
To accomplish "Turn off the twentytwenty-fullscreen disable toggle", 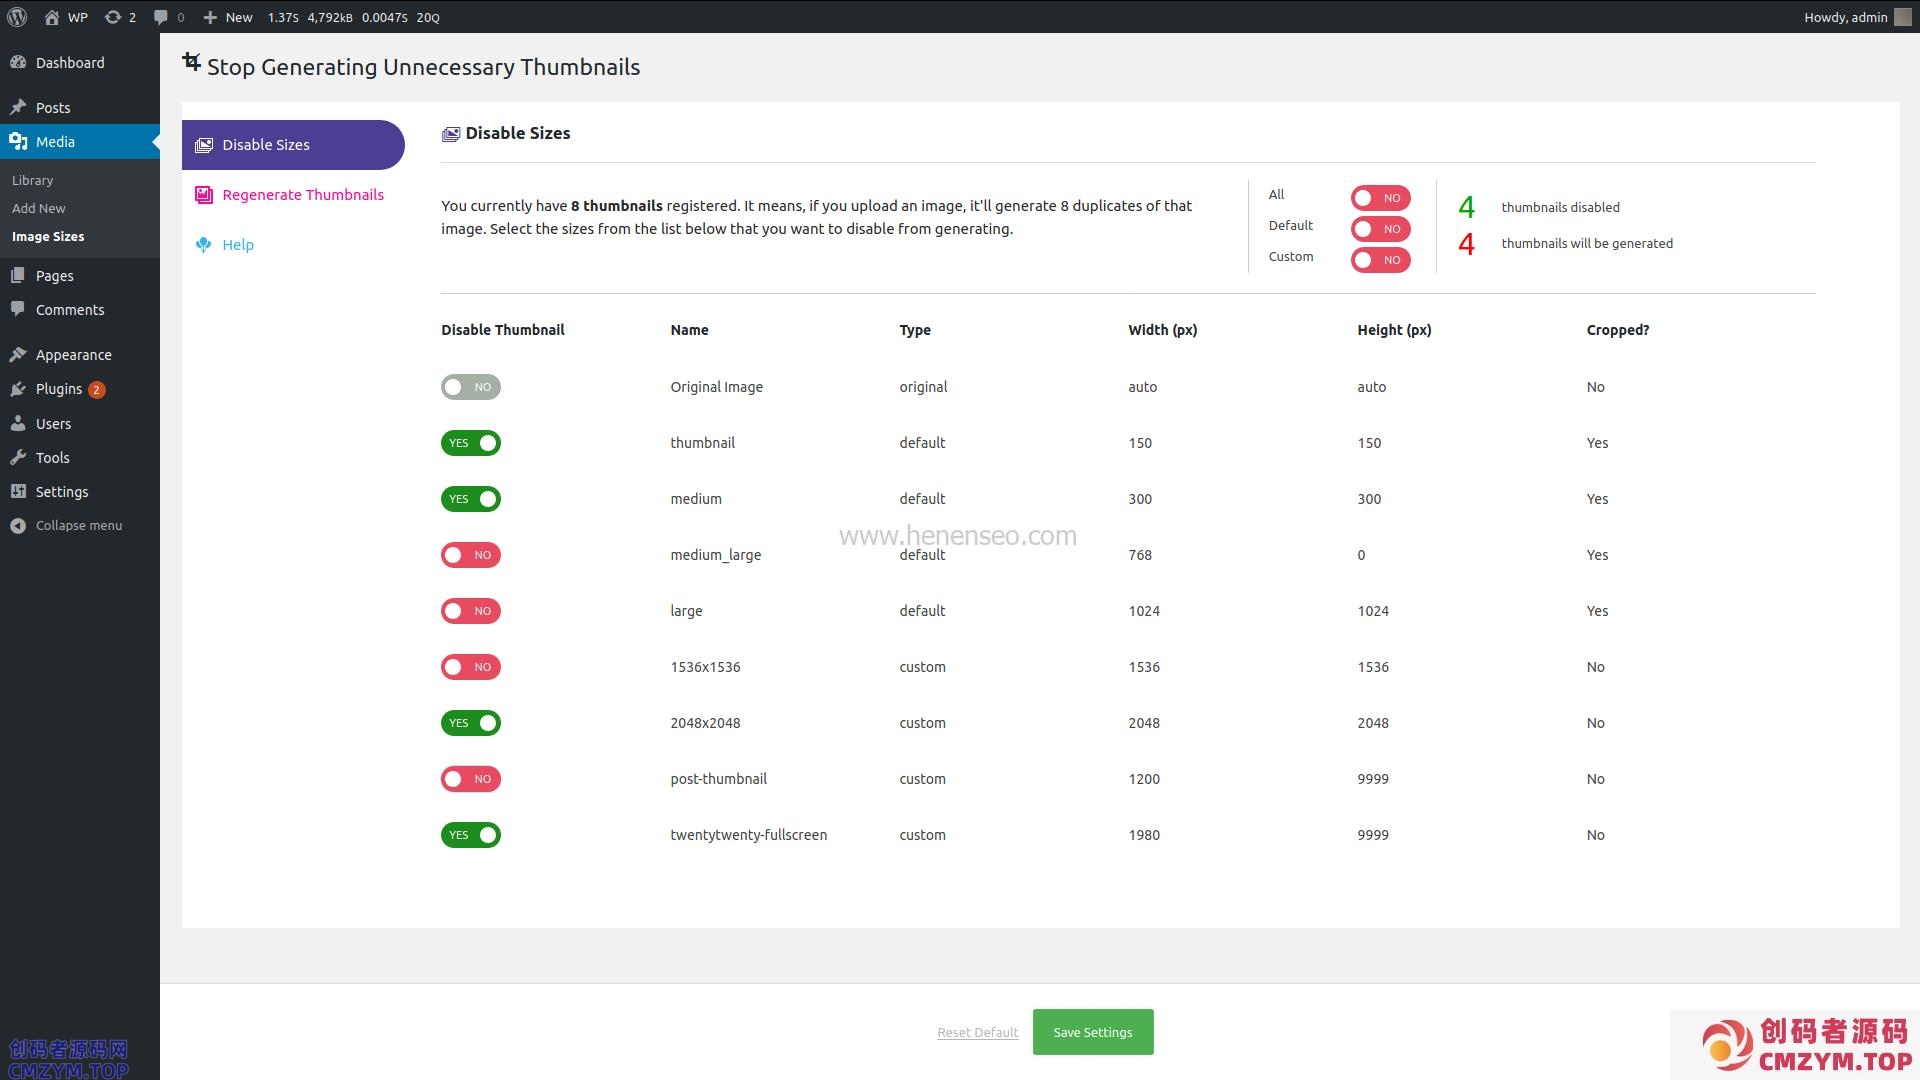I will (x=470, y=835).
